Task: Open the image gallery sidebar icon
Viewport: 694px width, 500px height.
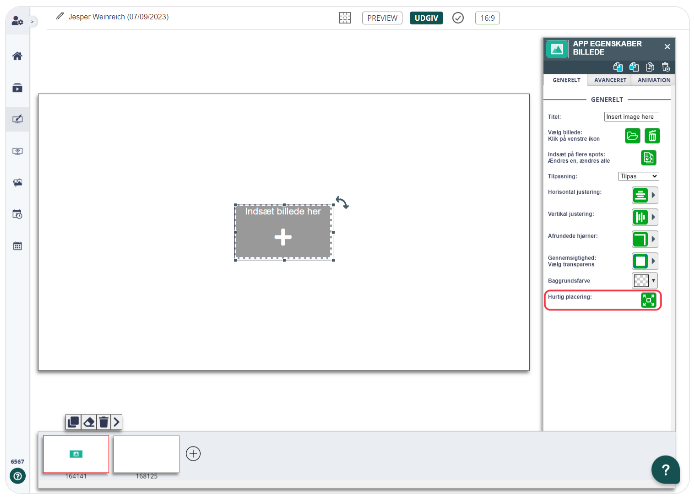Action: (17, 183)
